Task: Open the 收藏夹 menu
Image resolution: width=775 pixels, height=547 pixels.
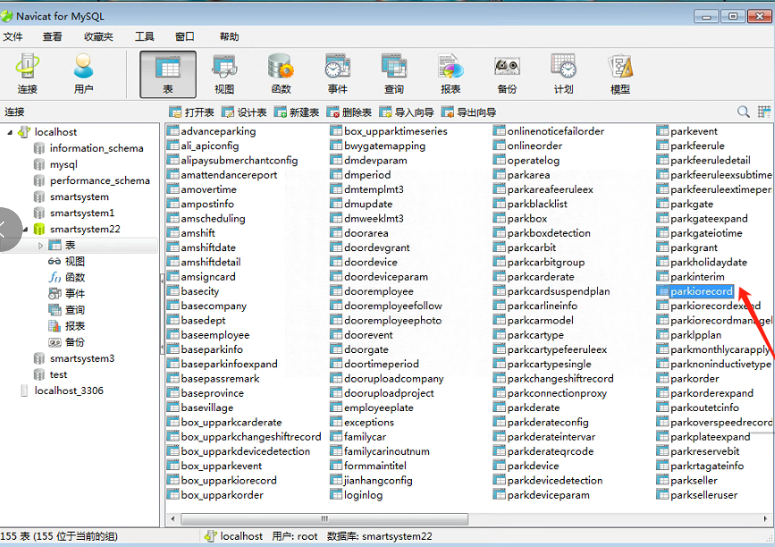Action: (98, 37)
